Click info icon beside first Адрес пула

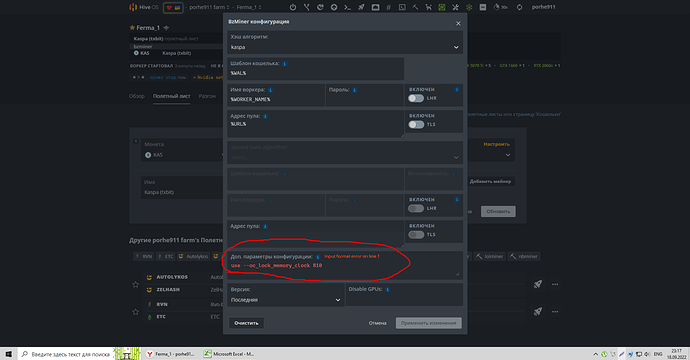(265, 116)
